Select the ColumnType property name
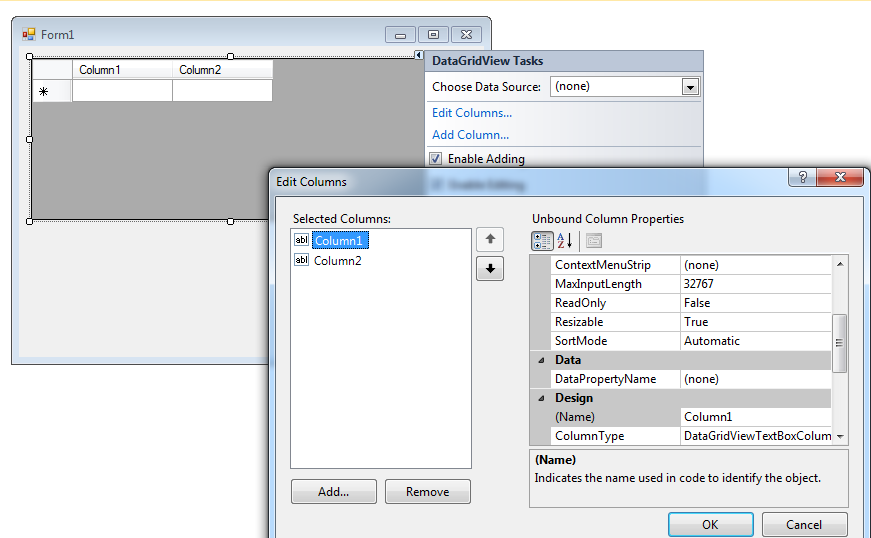Image resolution: width=871 pixels, height=538 pixels. pyautogui.click(x=589, y=436)
